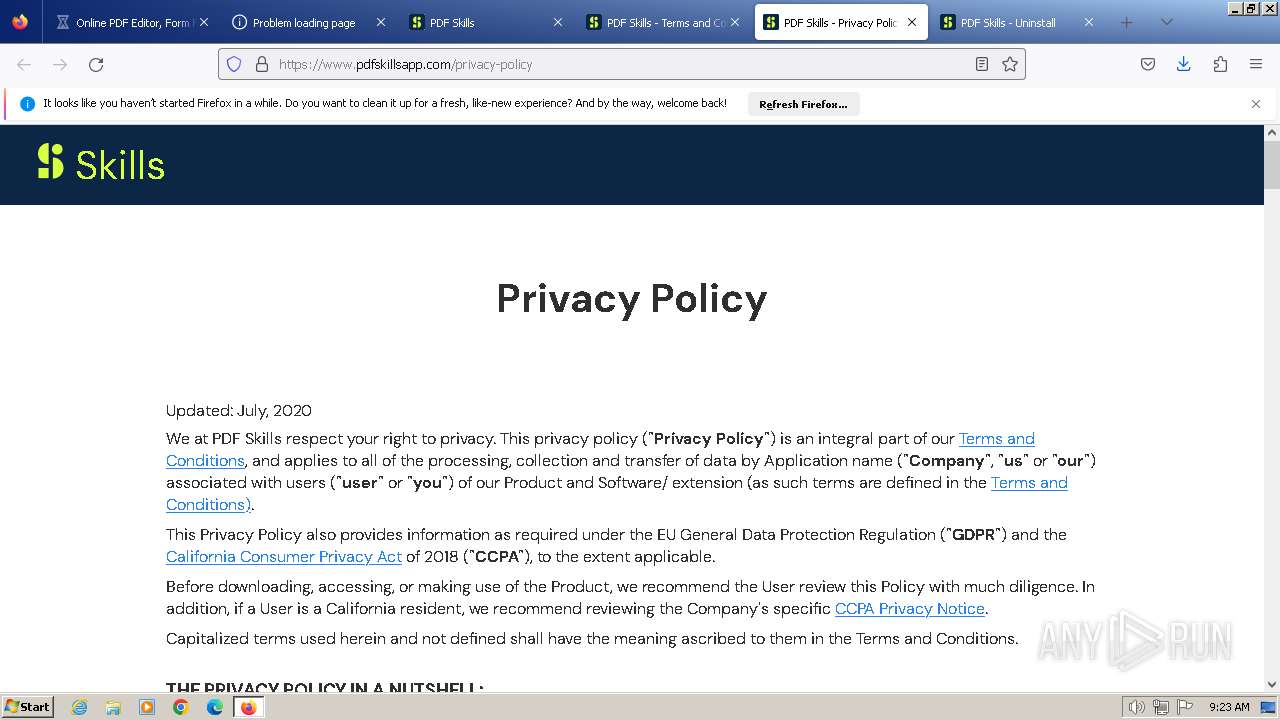Expand the list all tabs dropdown

click(1166, 22)
